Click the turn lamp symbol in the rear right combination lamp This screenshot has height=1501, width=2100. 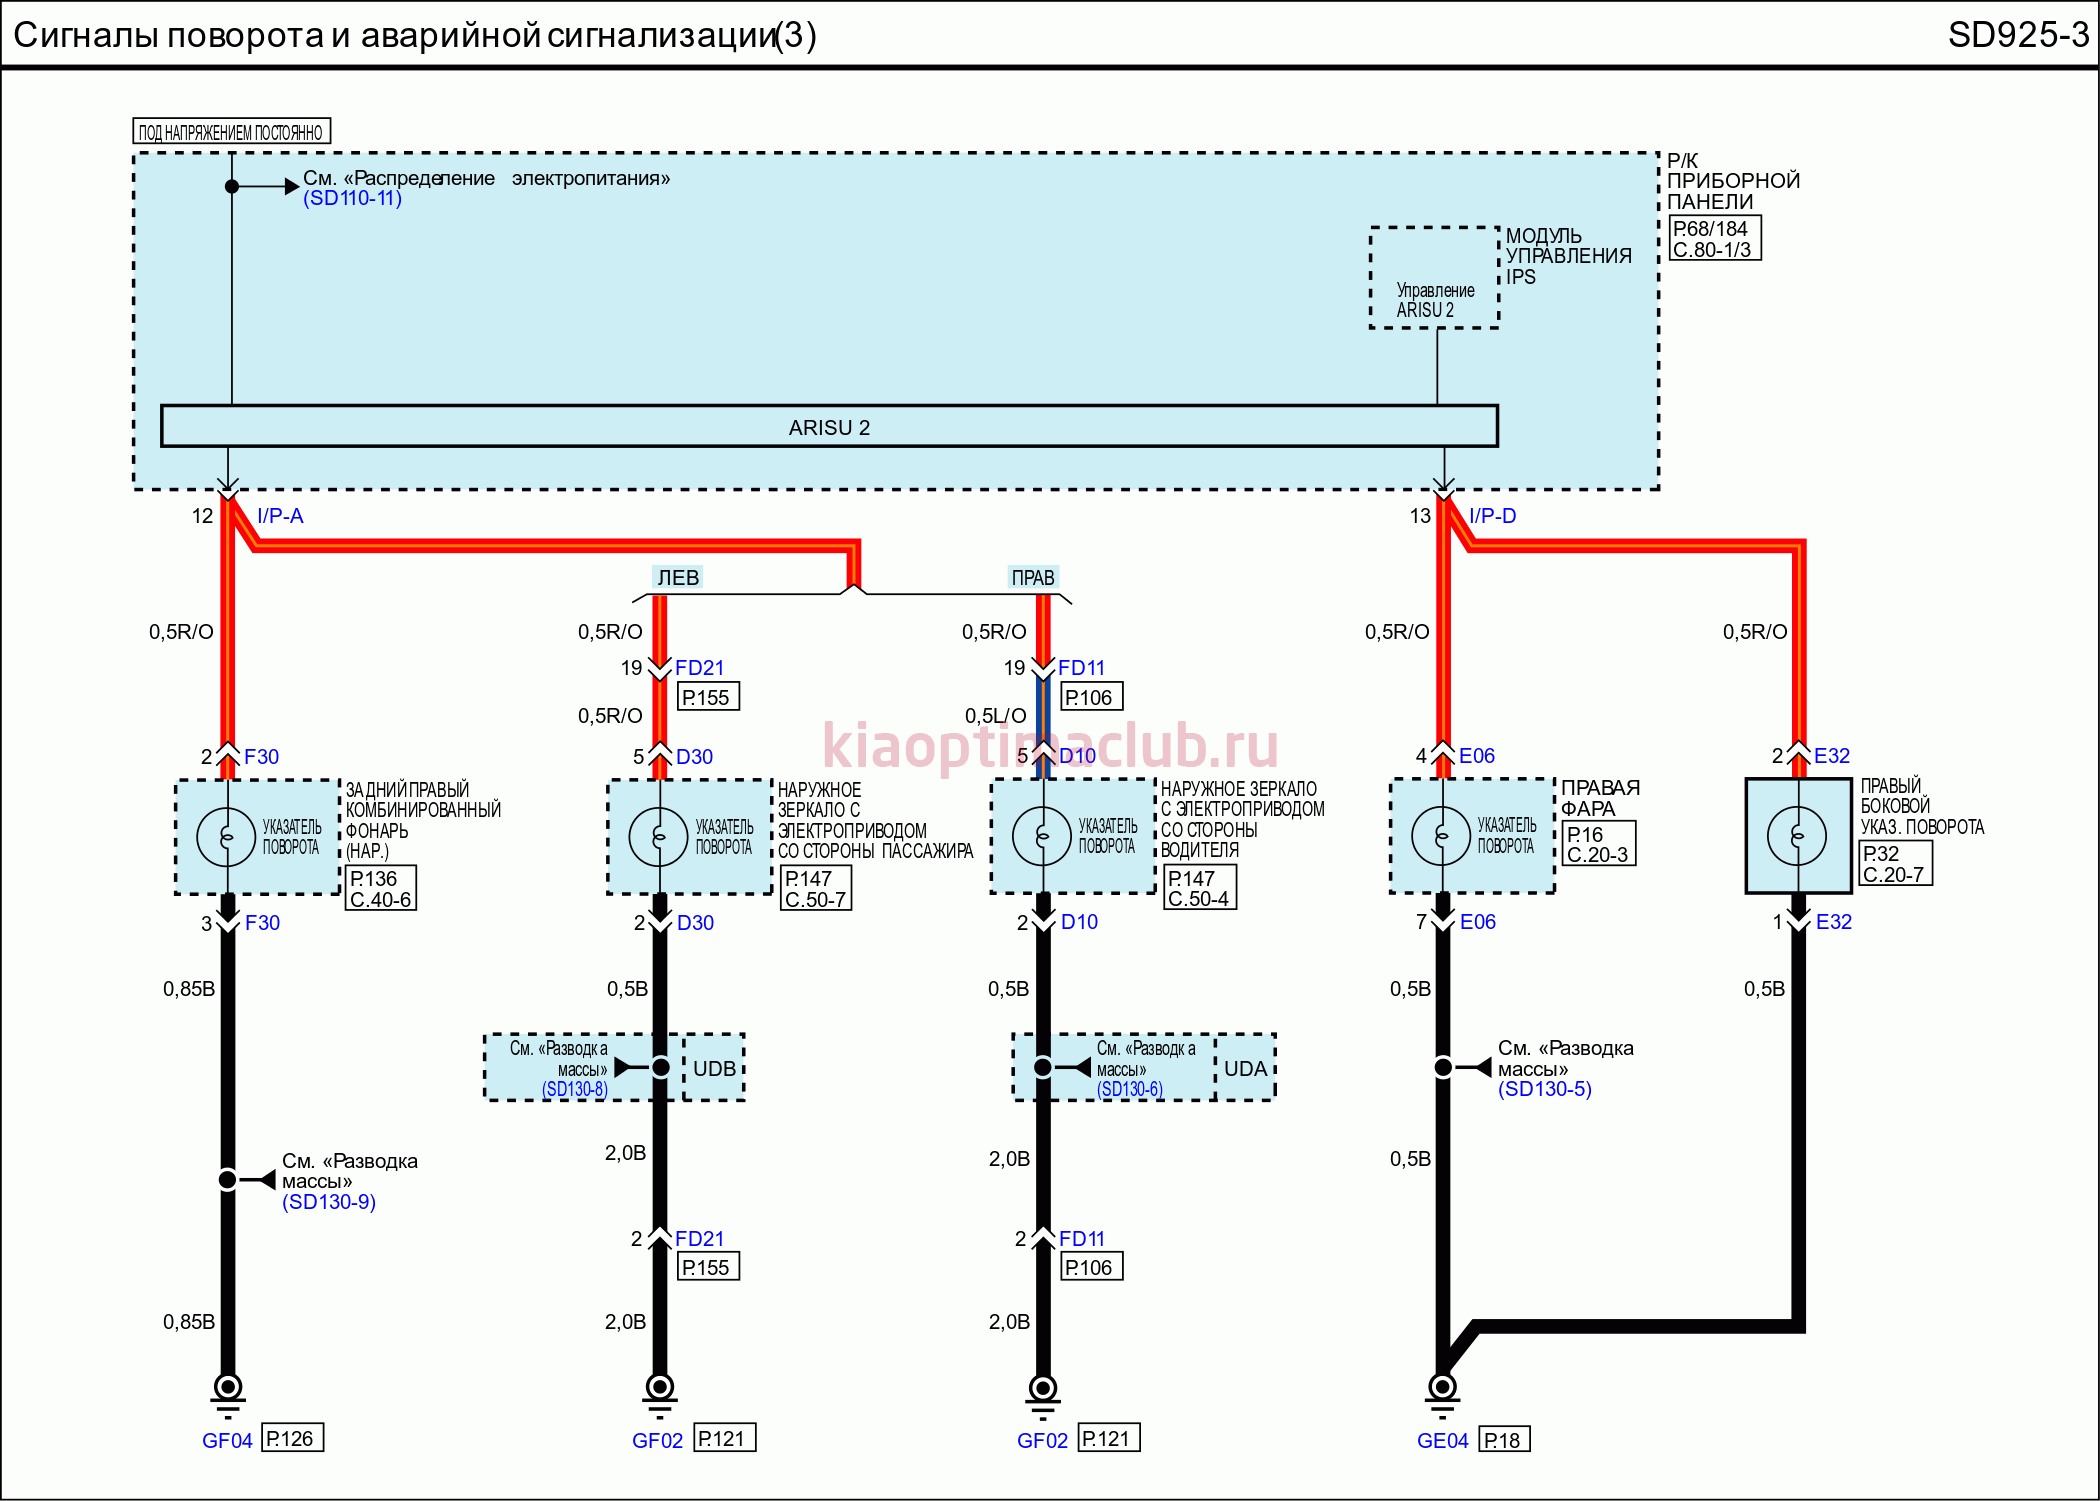point(226,836)
